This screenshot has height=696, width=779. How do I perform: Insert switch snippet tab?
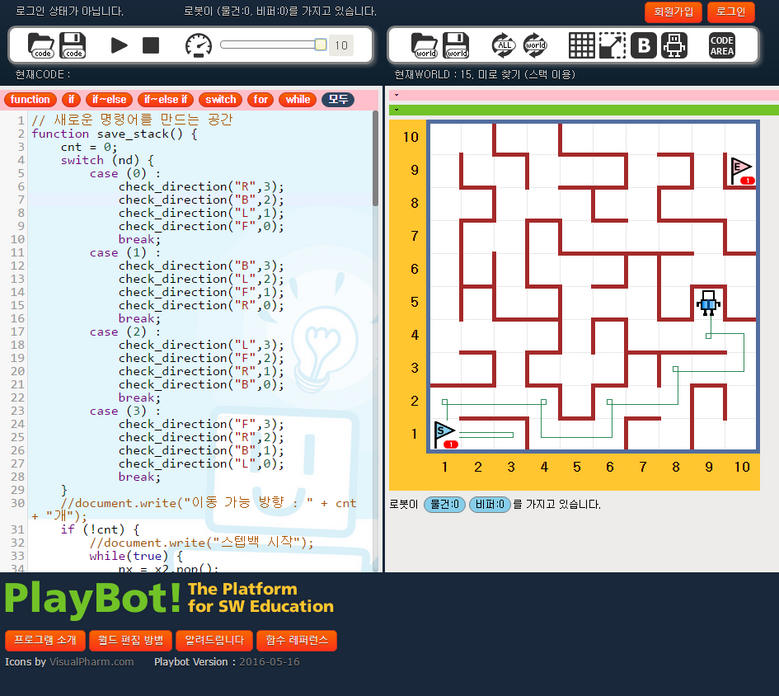coord(221,99)
